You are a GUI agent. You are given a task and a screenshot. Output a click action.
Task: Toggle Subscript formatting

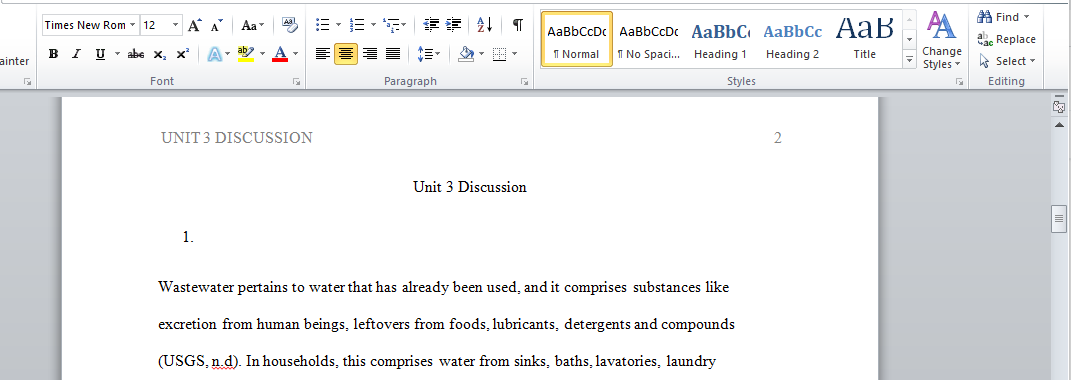coord(159,54)
